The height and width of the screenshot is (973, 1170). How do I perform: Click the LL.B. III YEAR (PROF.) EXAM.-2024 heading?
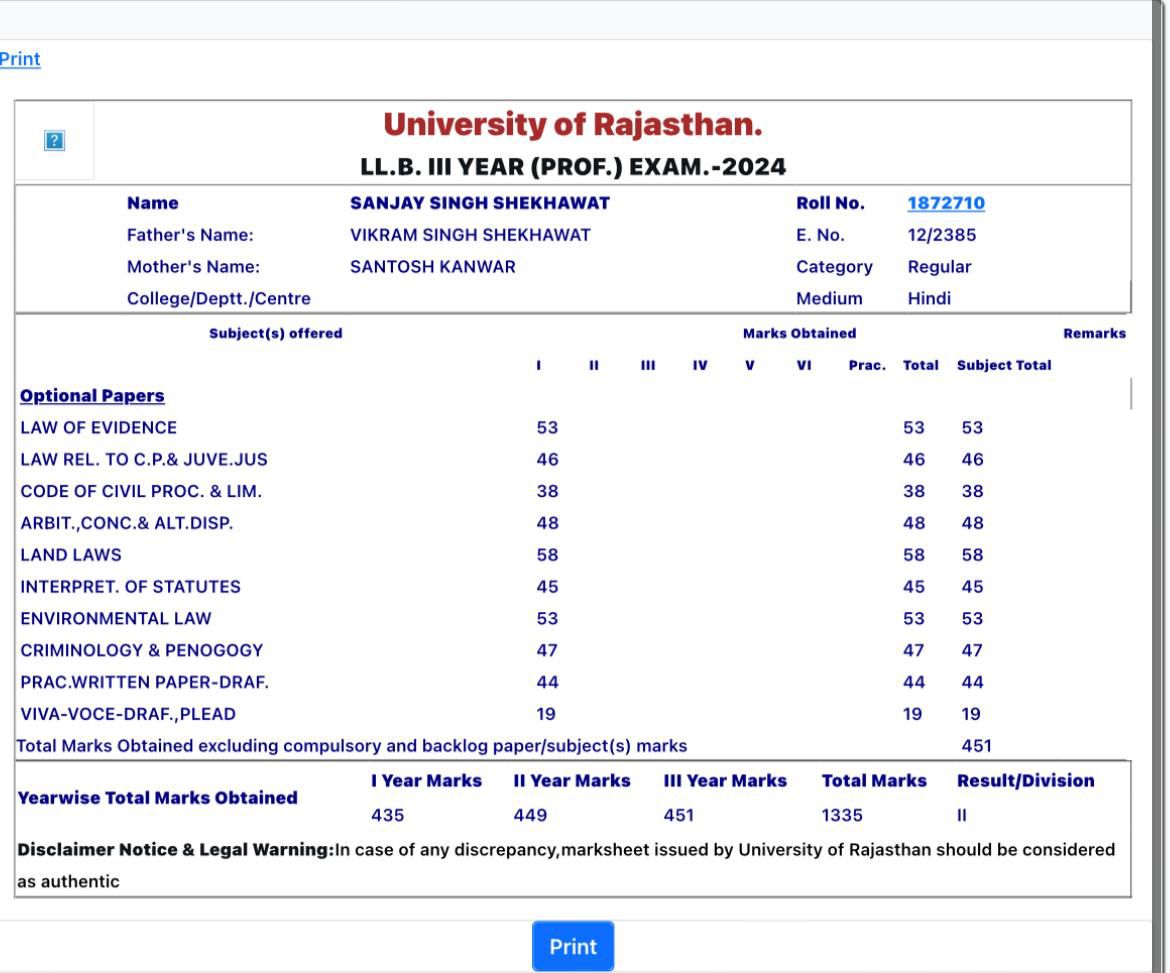[572, 166]
